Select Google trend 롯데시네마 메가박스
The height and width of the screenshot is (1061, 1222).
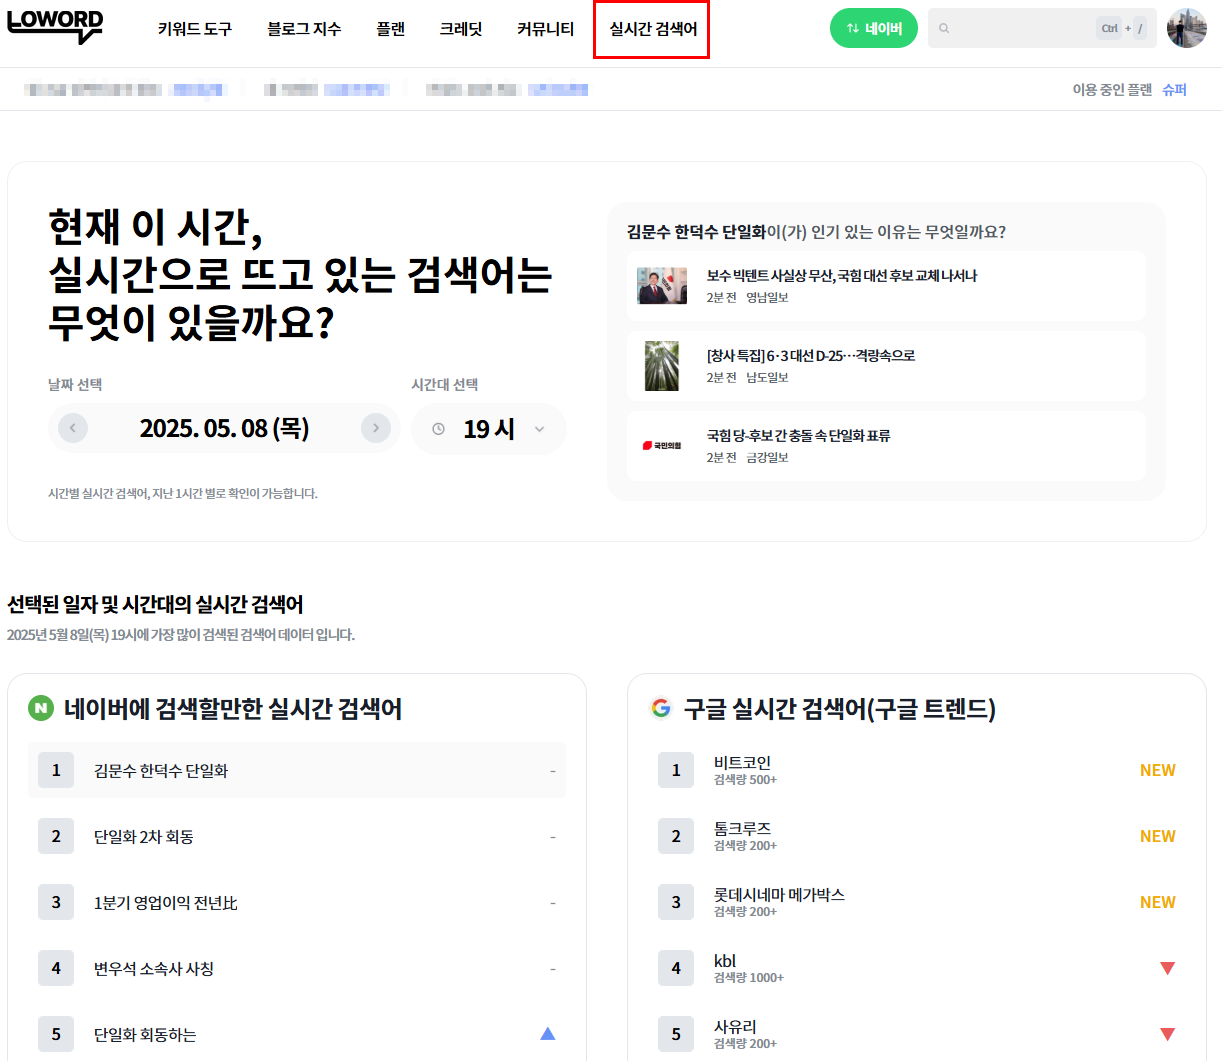tap(917, 902)
